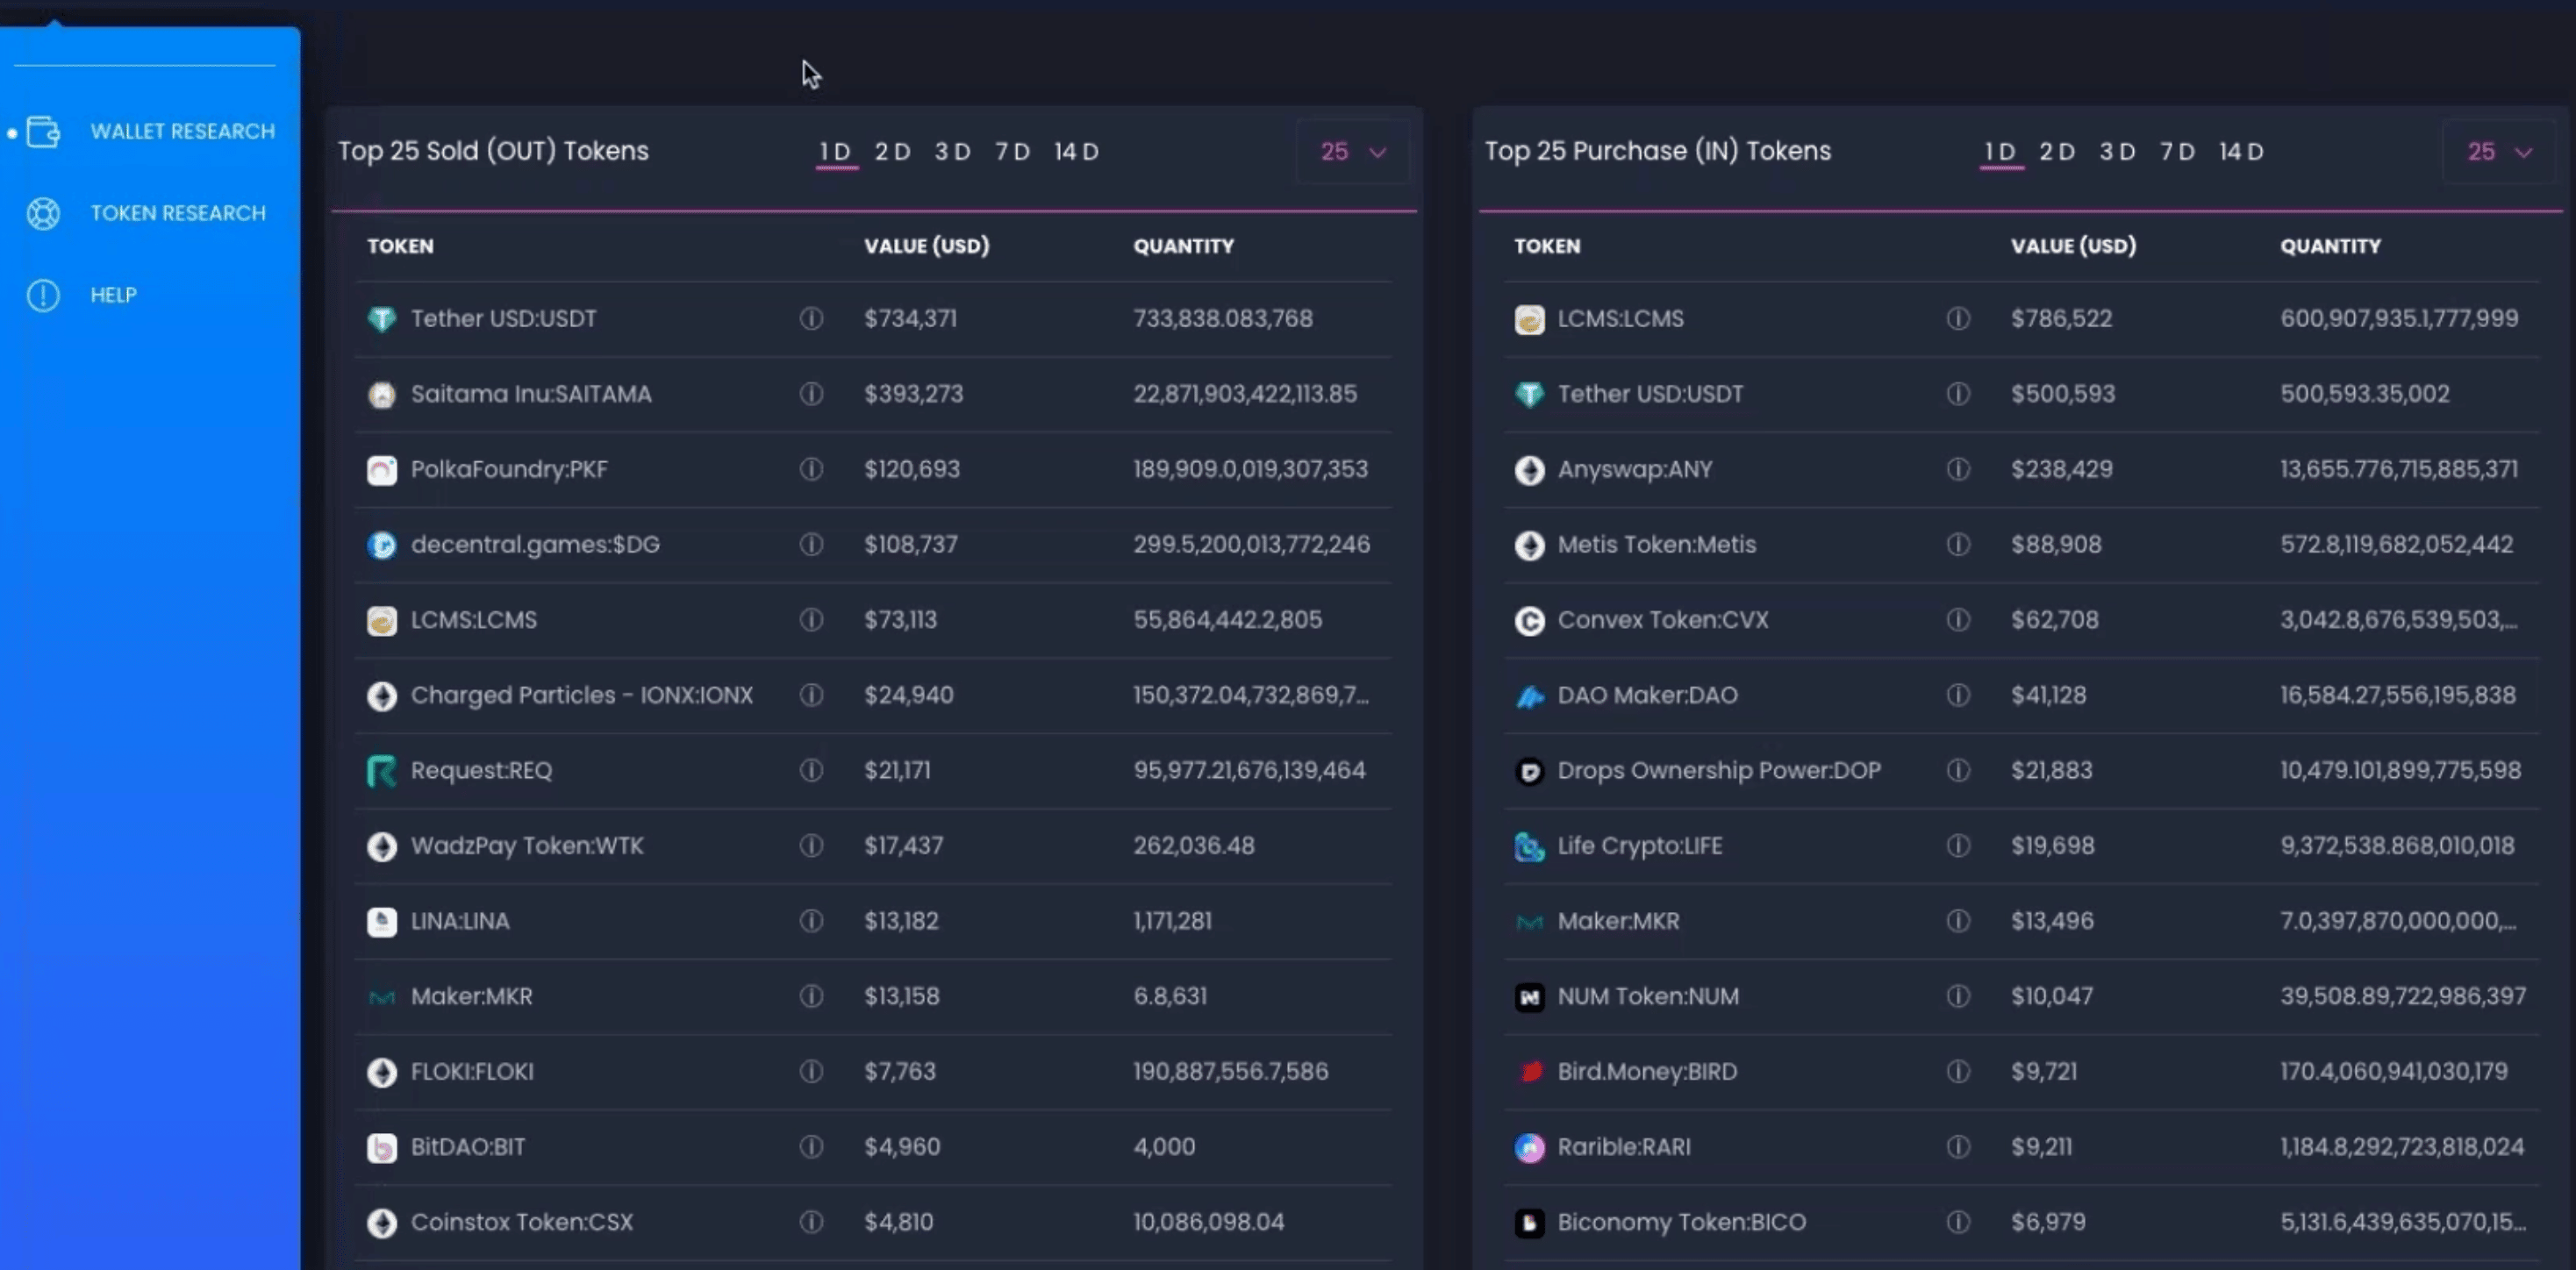Screen dimensions: 2576x1270
Task: Select 1 D tab in Purchase Tokens panel
Action: click(x=2001, y=152)
